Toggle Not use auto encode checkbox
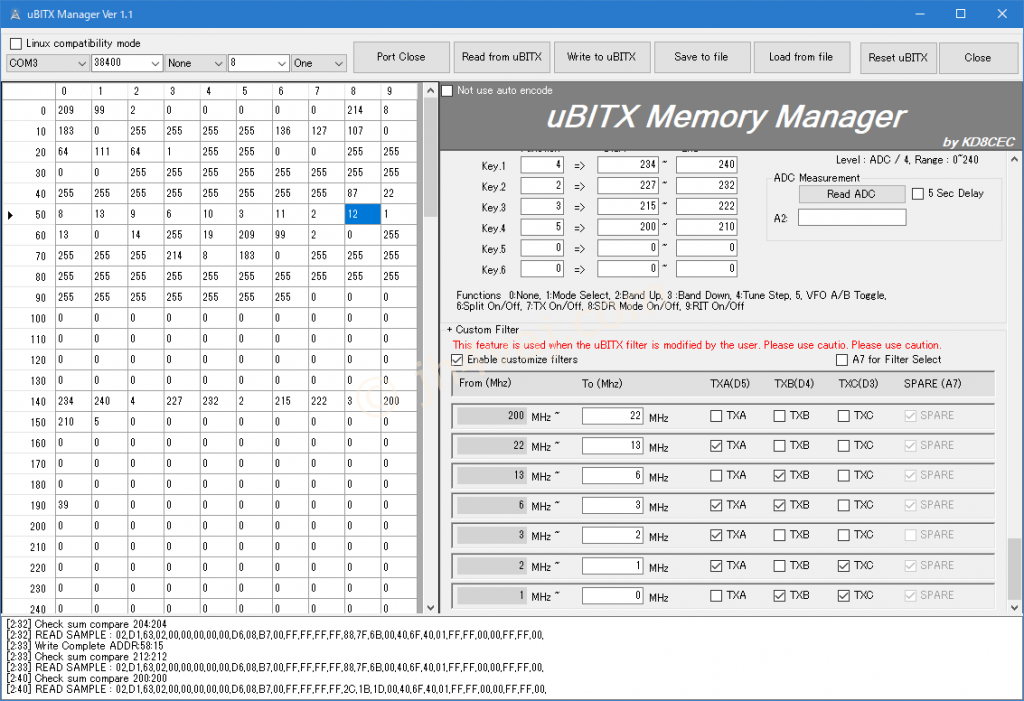This screenshot has height=701, width=1024. click(x=447, y=91)
